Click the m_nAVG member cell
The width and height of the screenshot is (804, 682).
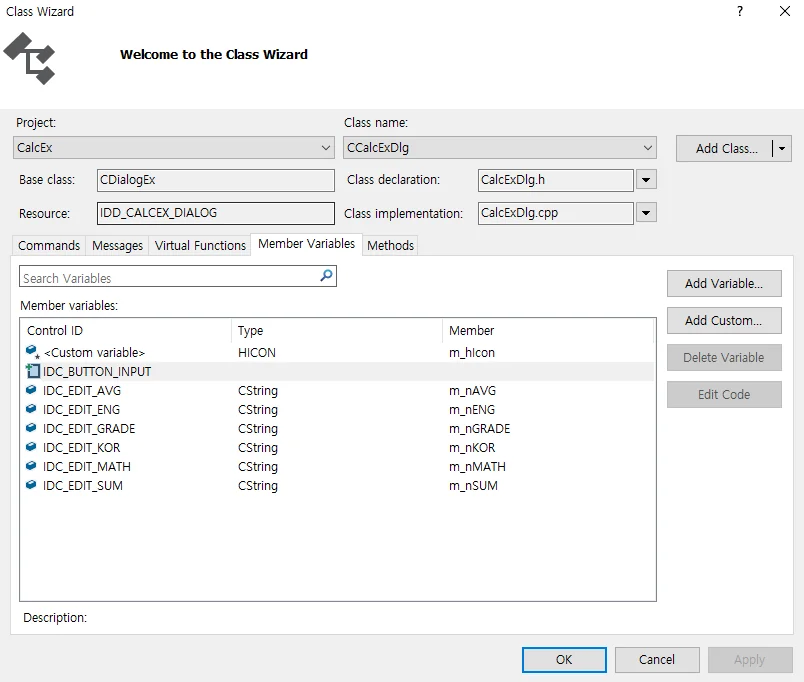472,390
